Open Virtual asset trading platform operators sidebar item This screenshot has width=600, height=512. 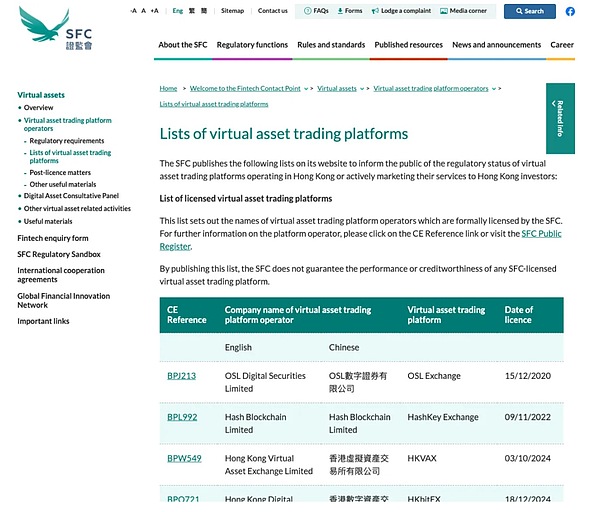tap(68, 124)
